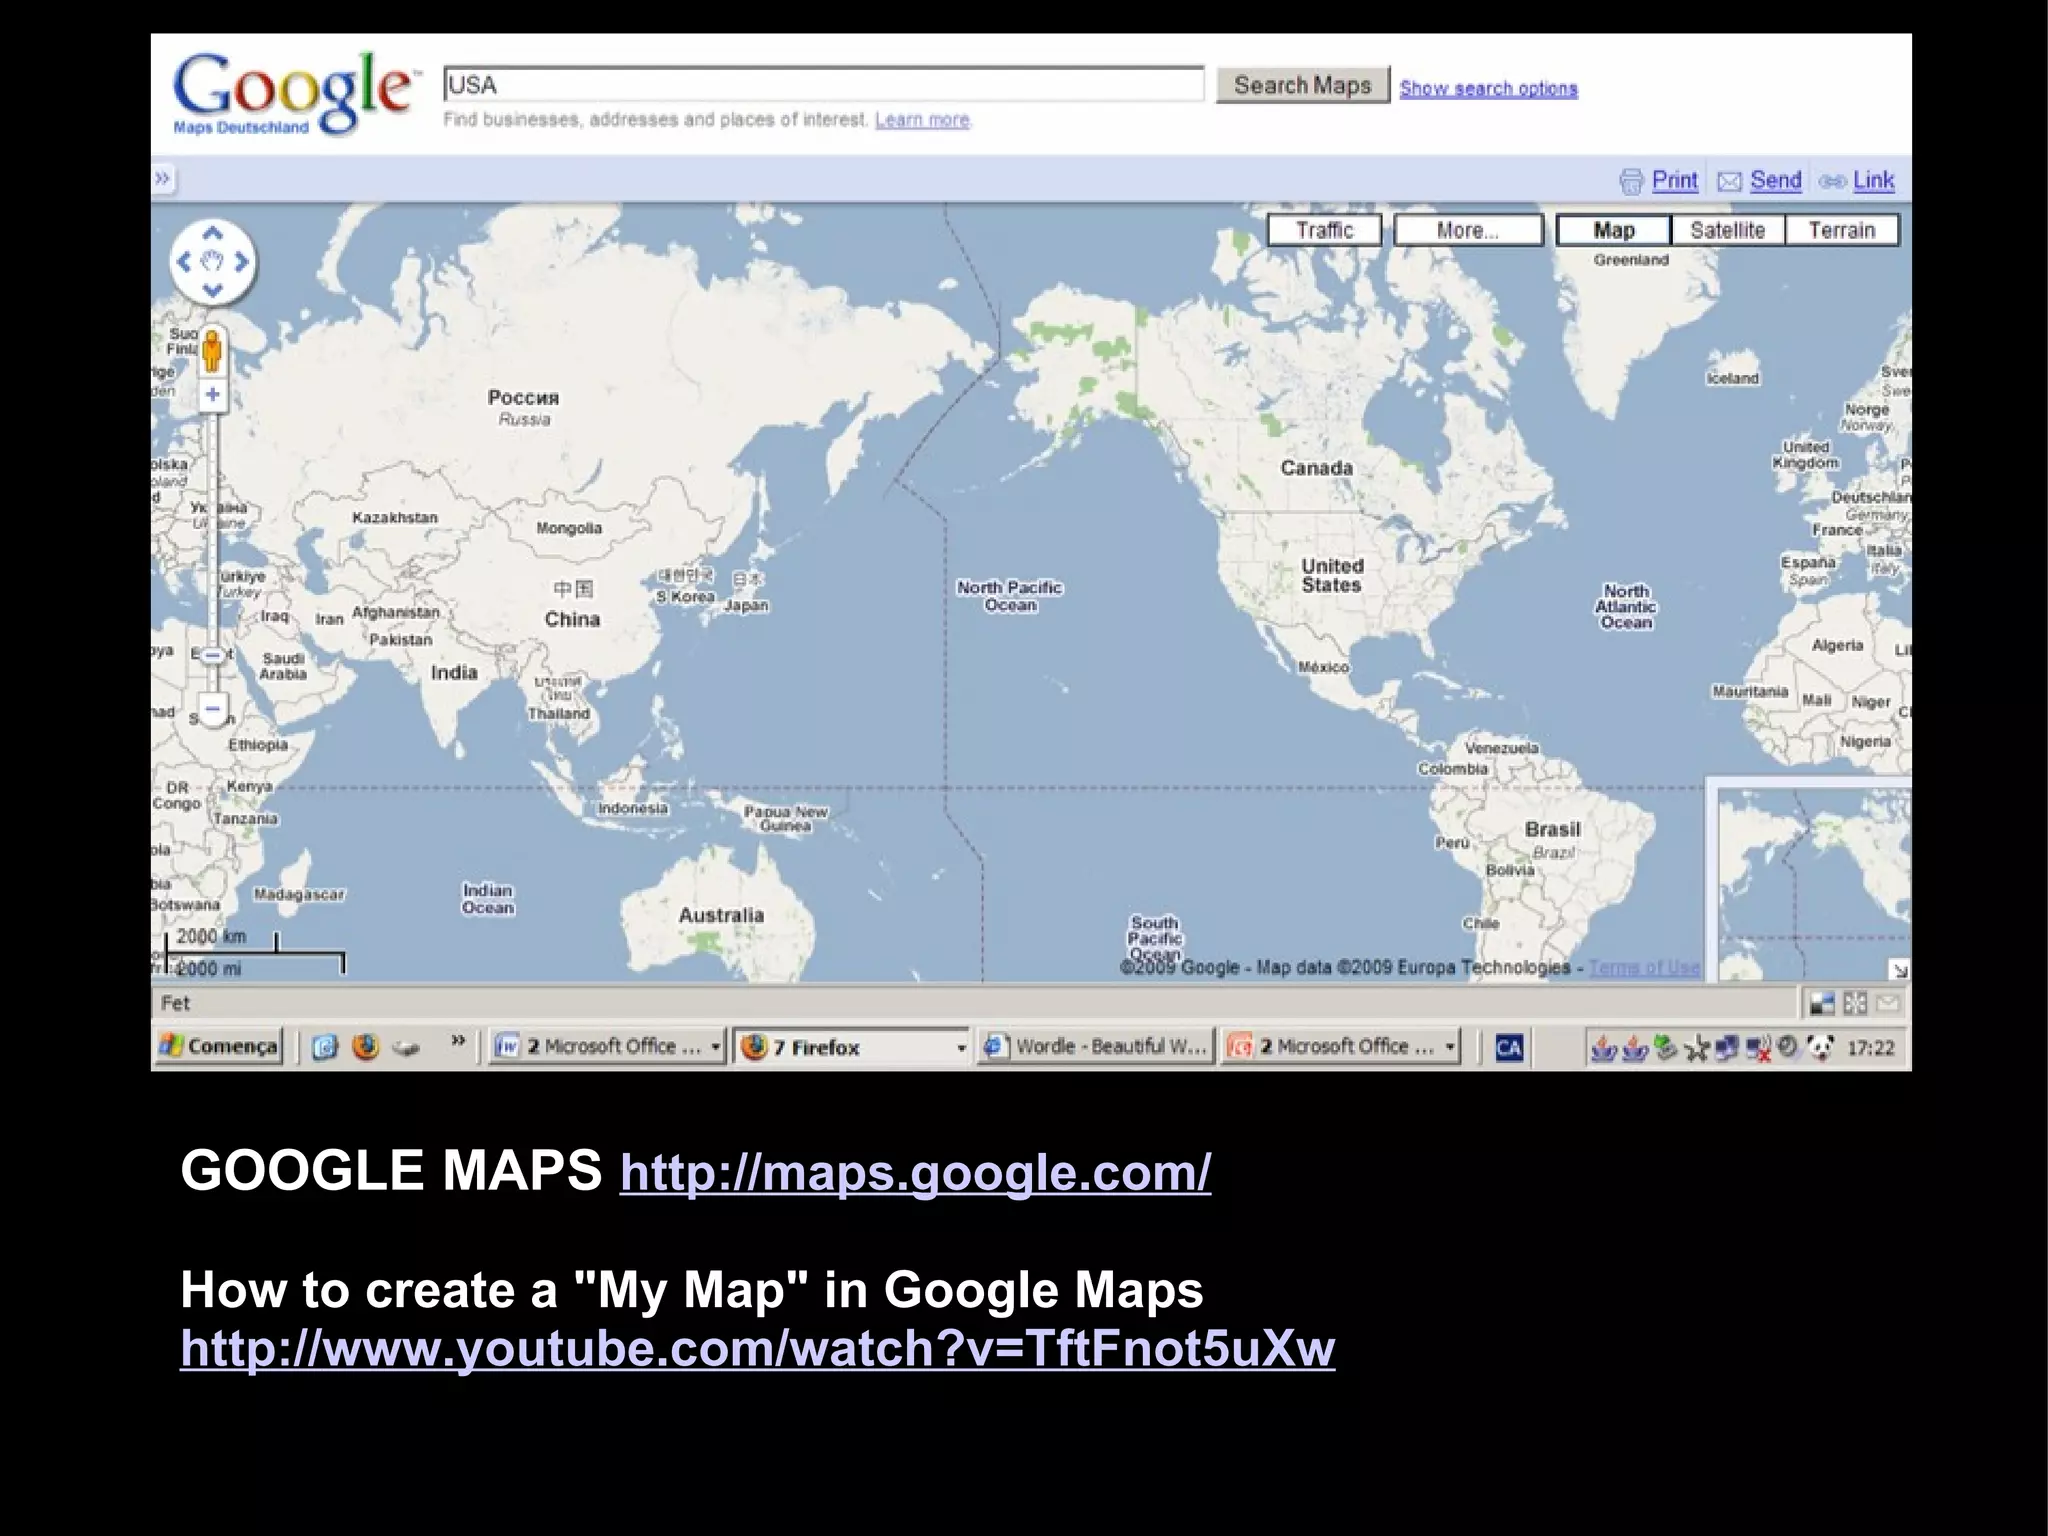Click the Link option
2048x1536 pixels.
(x=1873, y=180)
